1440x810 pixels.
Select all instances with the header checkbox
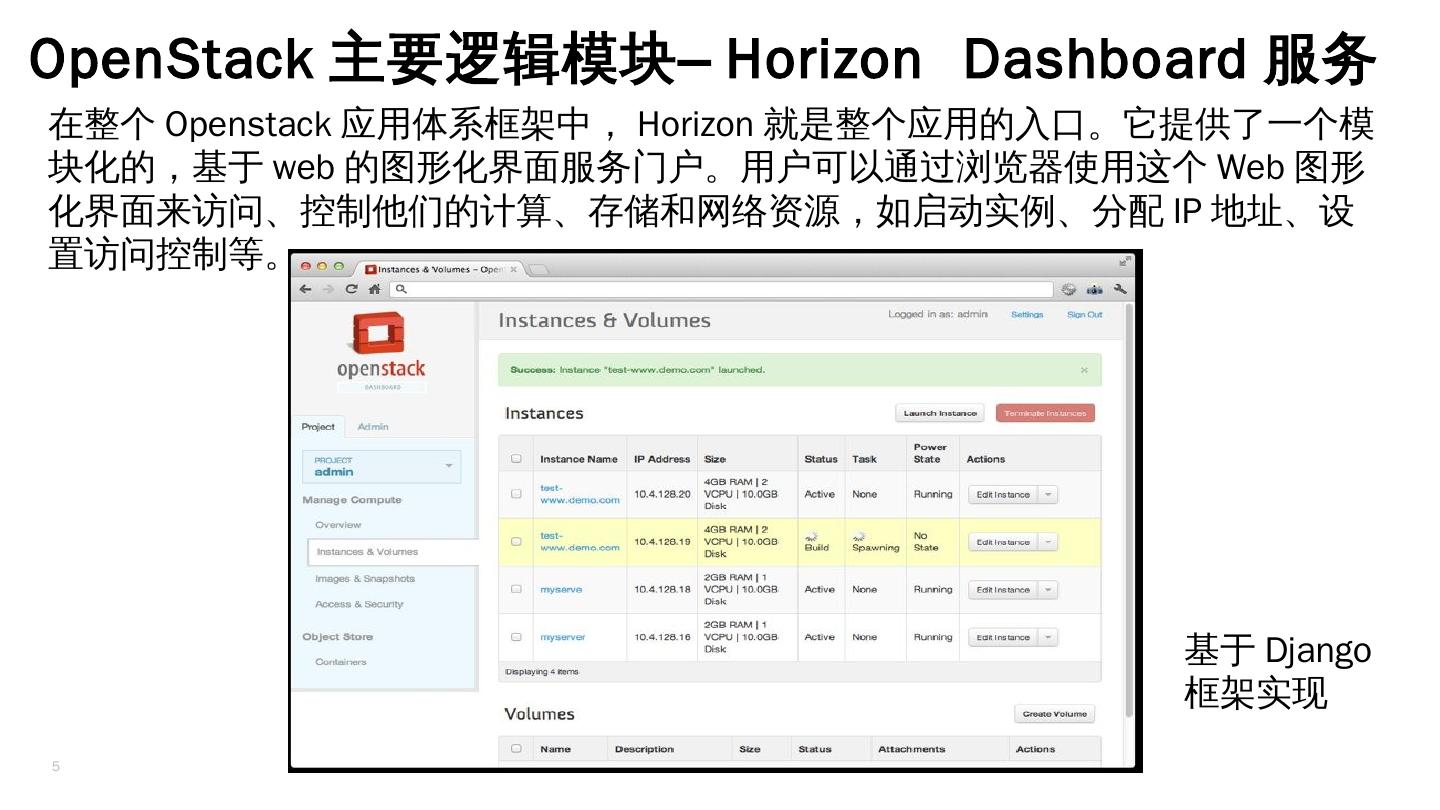click(x=516, y=459)
